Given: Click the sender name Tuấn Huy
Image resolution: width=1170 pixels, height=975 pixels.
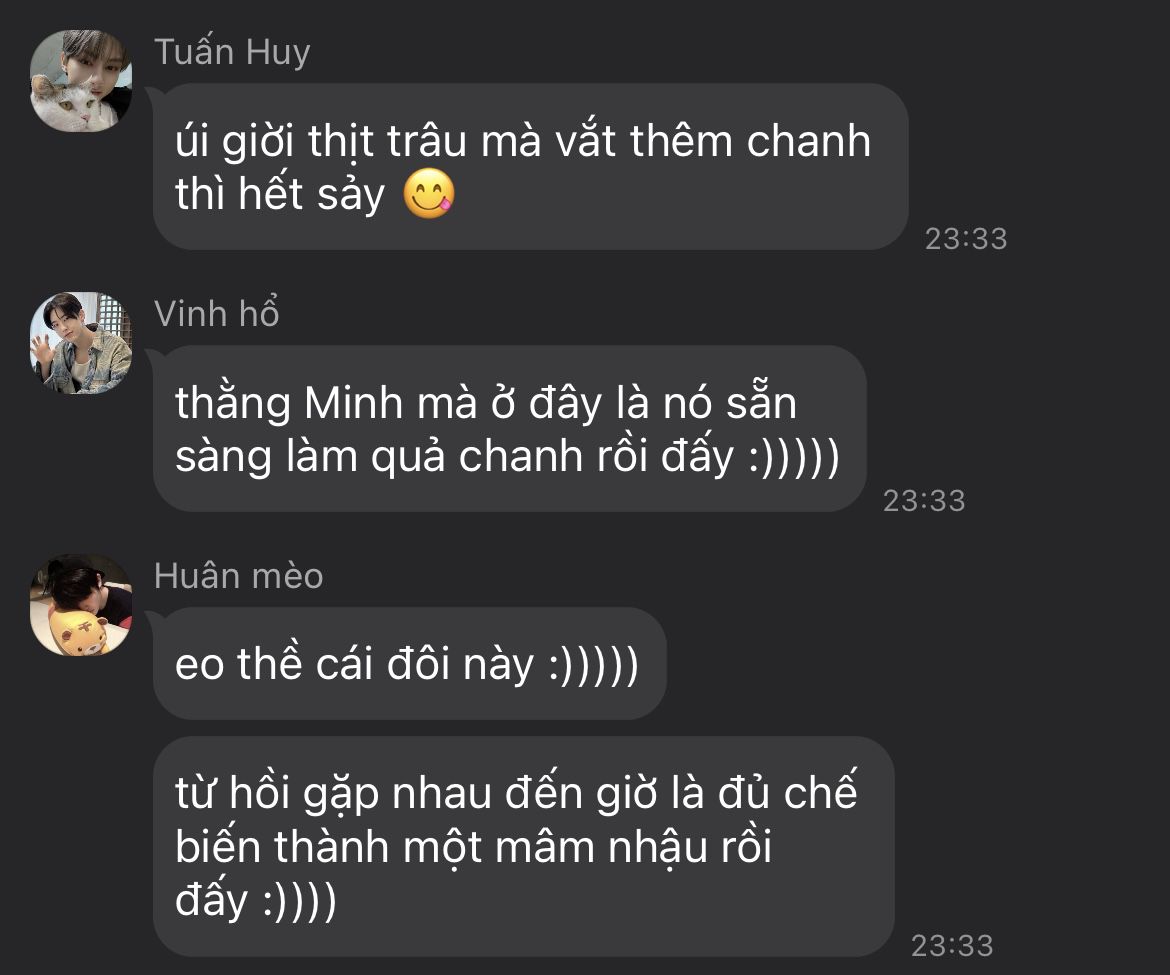Looking at the screenshot, I should 232,52.
